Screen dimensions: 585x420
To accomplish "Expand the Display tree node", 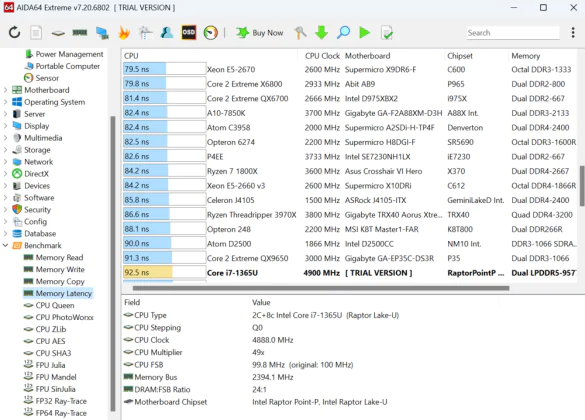I will pos(6,126).
